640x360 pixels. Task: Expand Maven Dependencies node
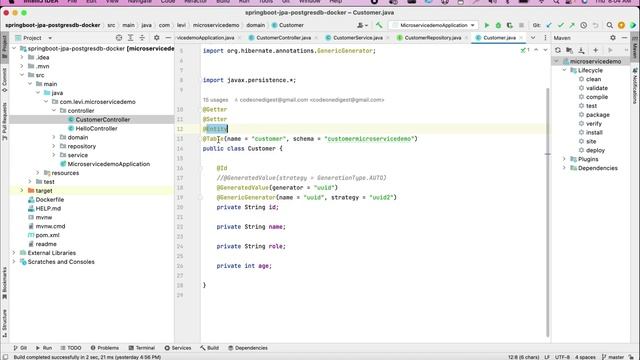point(564,168)
